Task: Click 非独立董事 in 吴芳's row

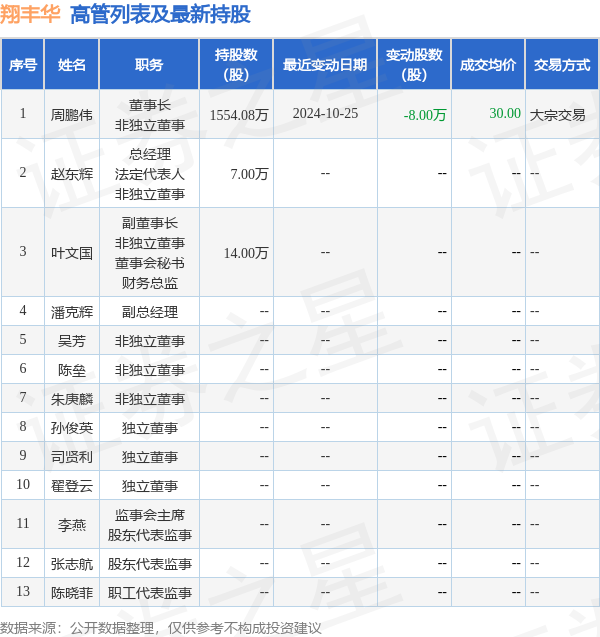Action: pyautogui.click(x=149, y=341)
